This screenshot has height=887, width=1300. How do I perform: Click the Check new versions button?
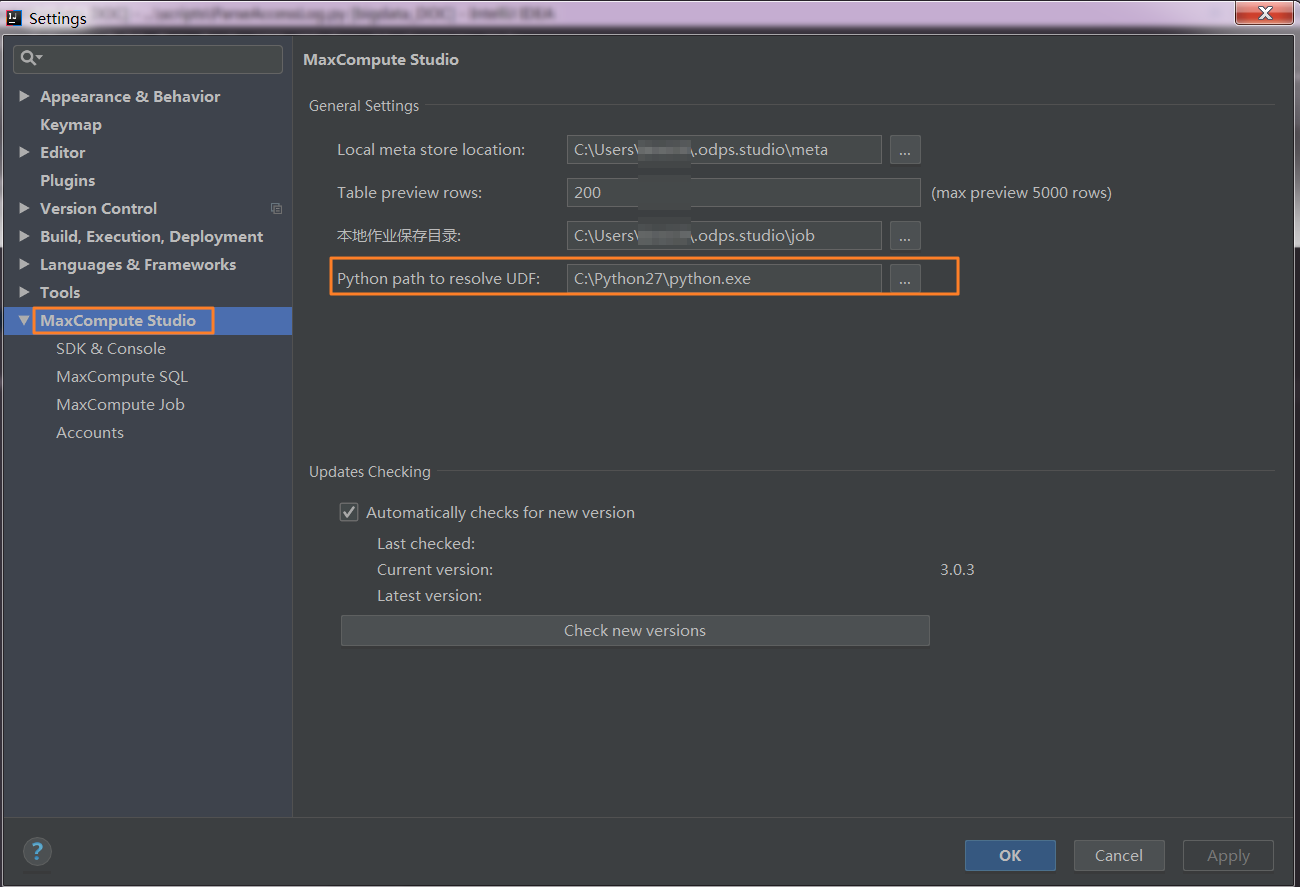[635, 630]
